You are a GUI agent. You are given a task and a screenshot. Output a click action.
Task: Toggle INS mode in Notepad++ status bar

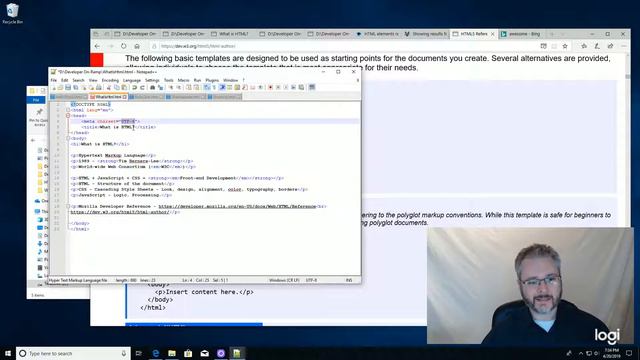[x=349, y=280]
